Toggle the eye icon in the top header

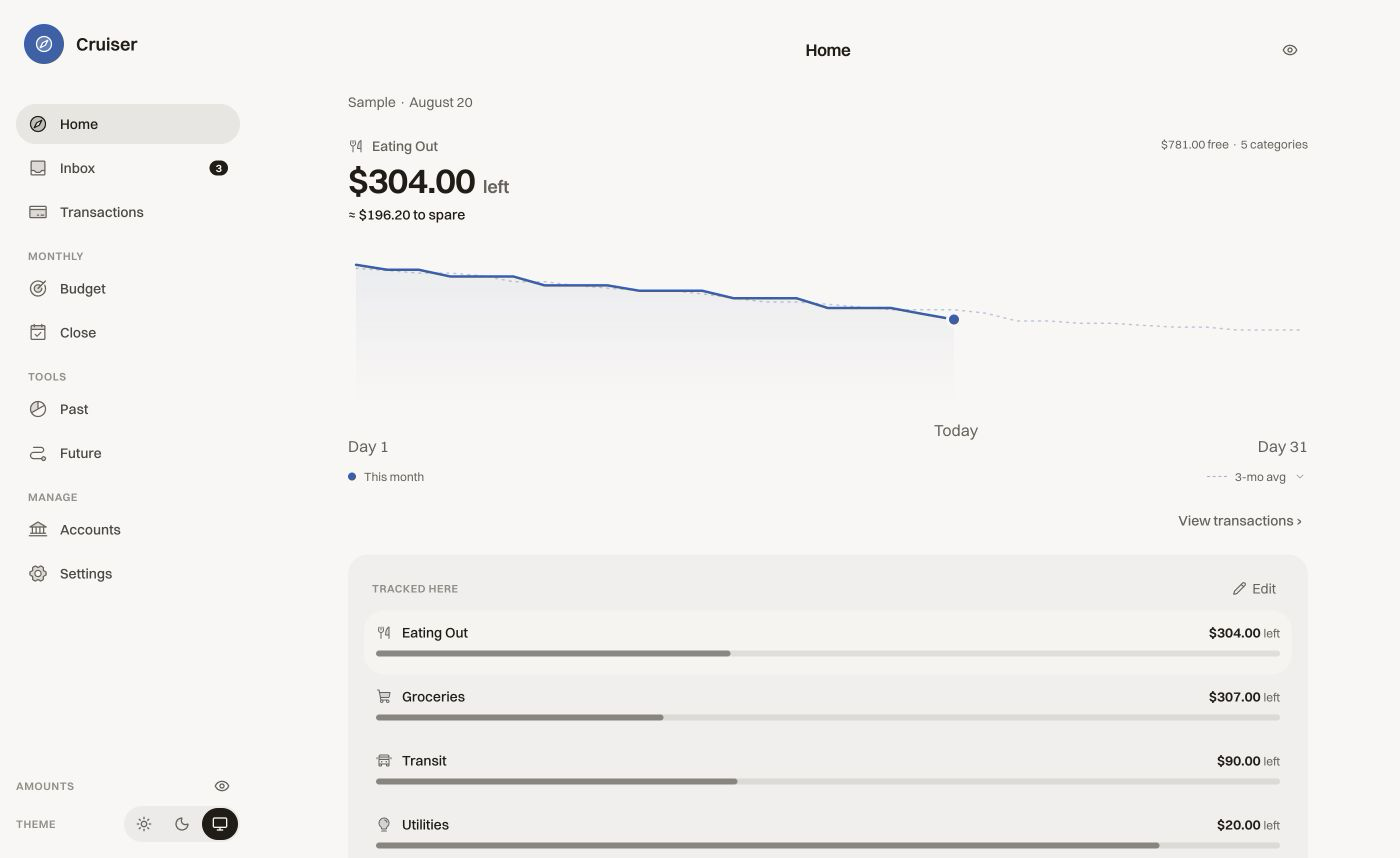click(x=1290, y=50)
